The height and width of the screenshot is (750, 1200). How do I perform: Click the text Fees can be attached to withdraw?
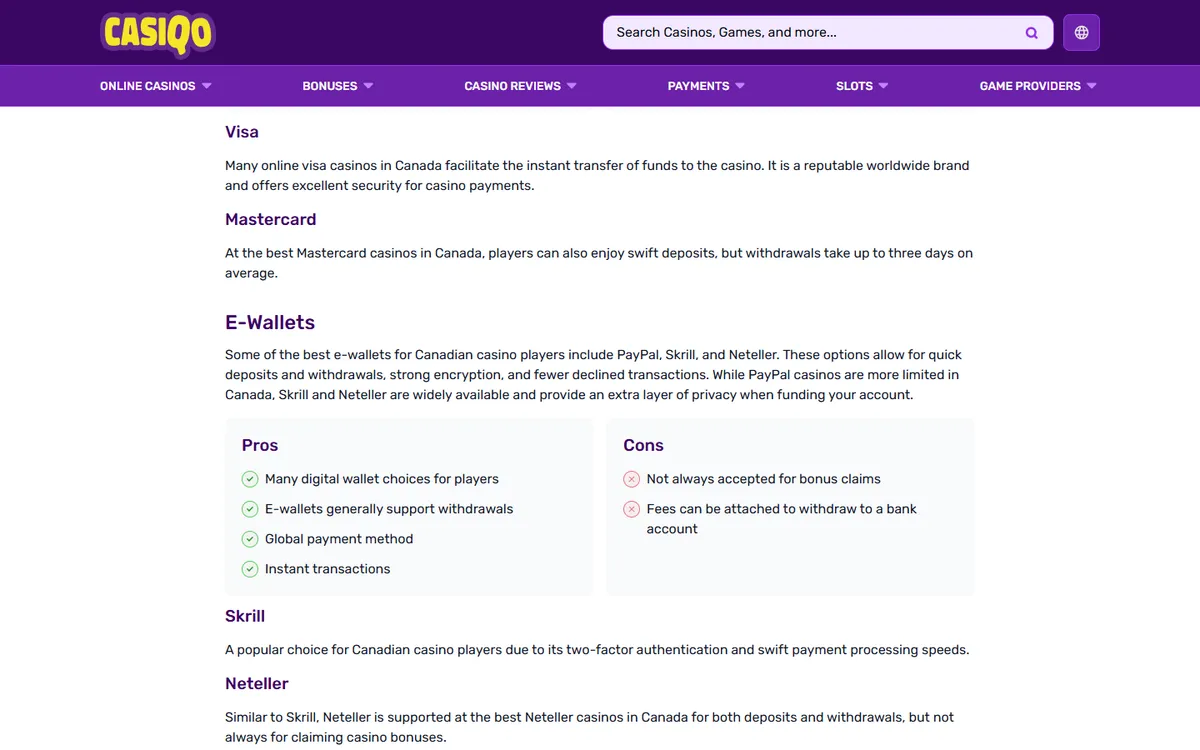782,519
